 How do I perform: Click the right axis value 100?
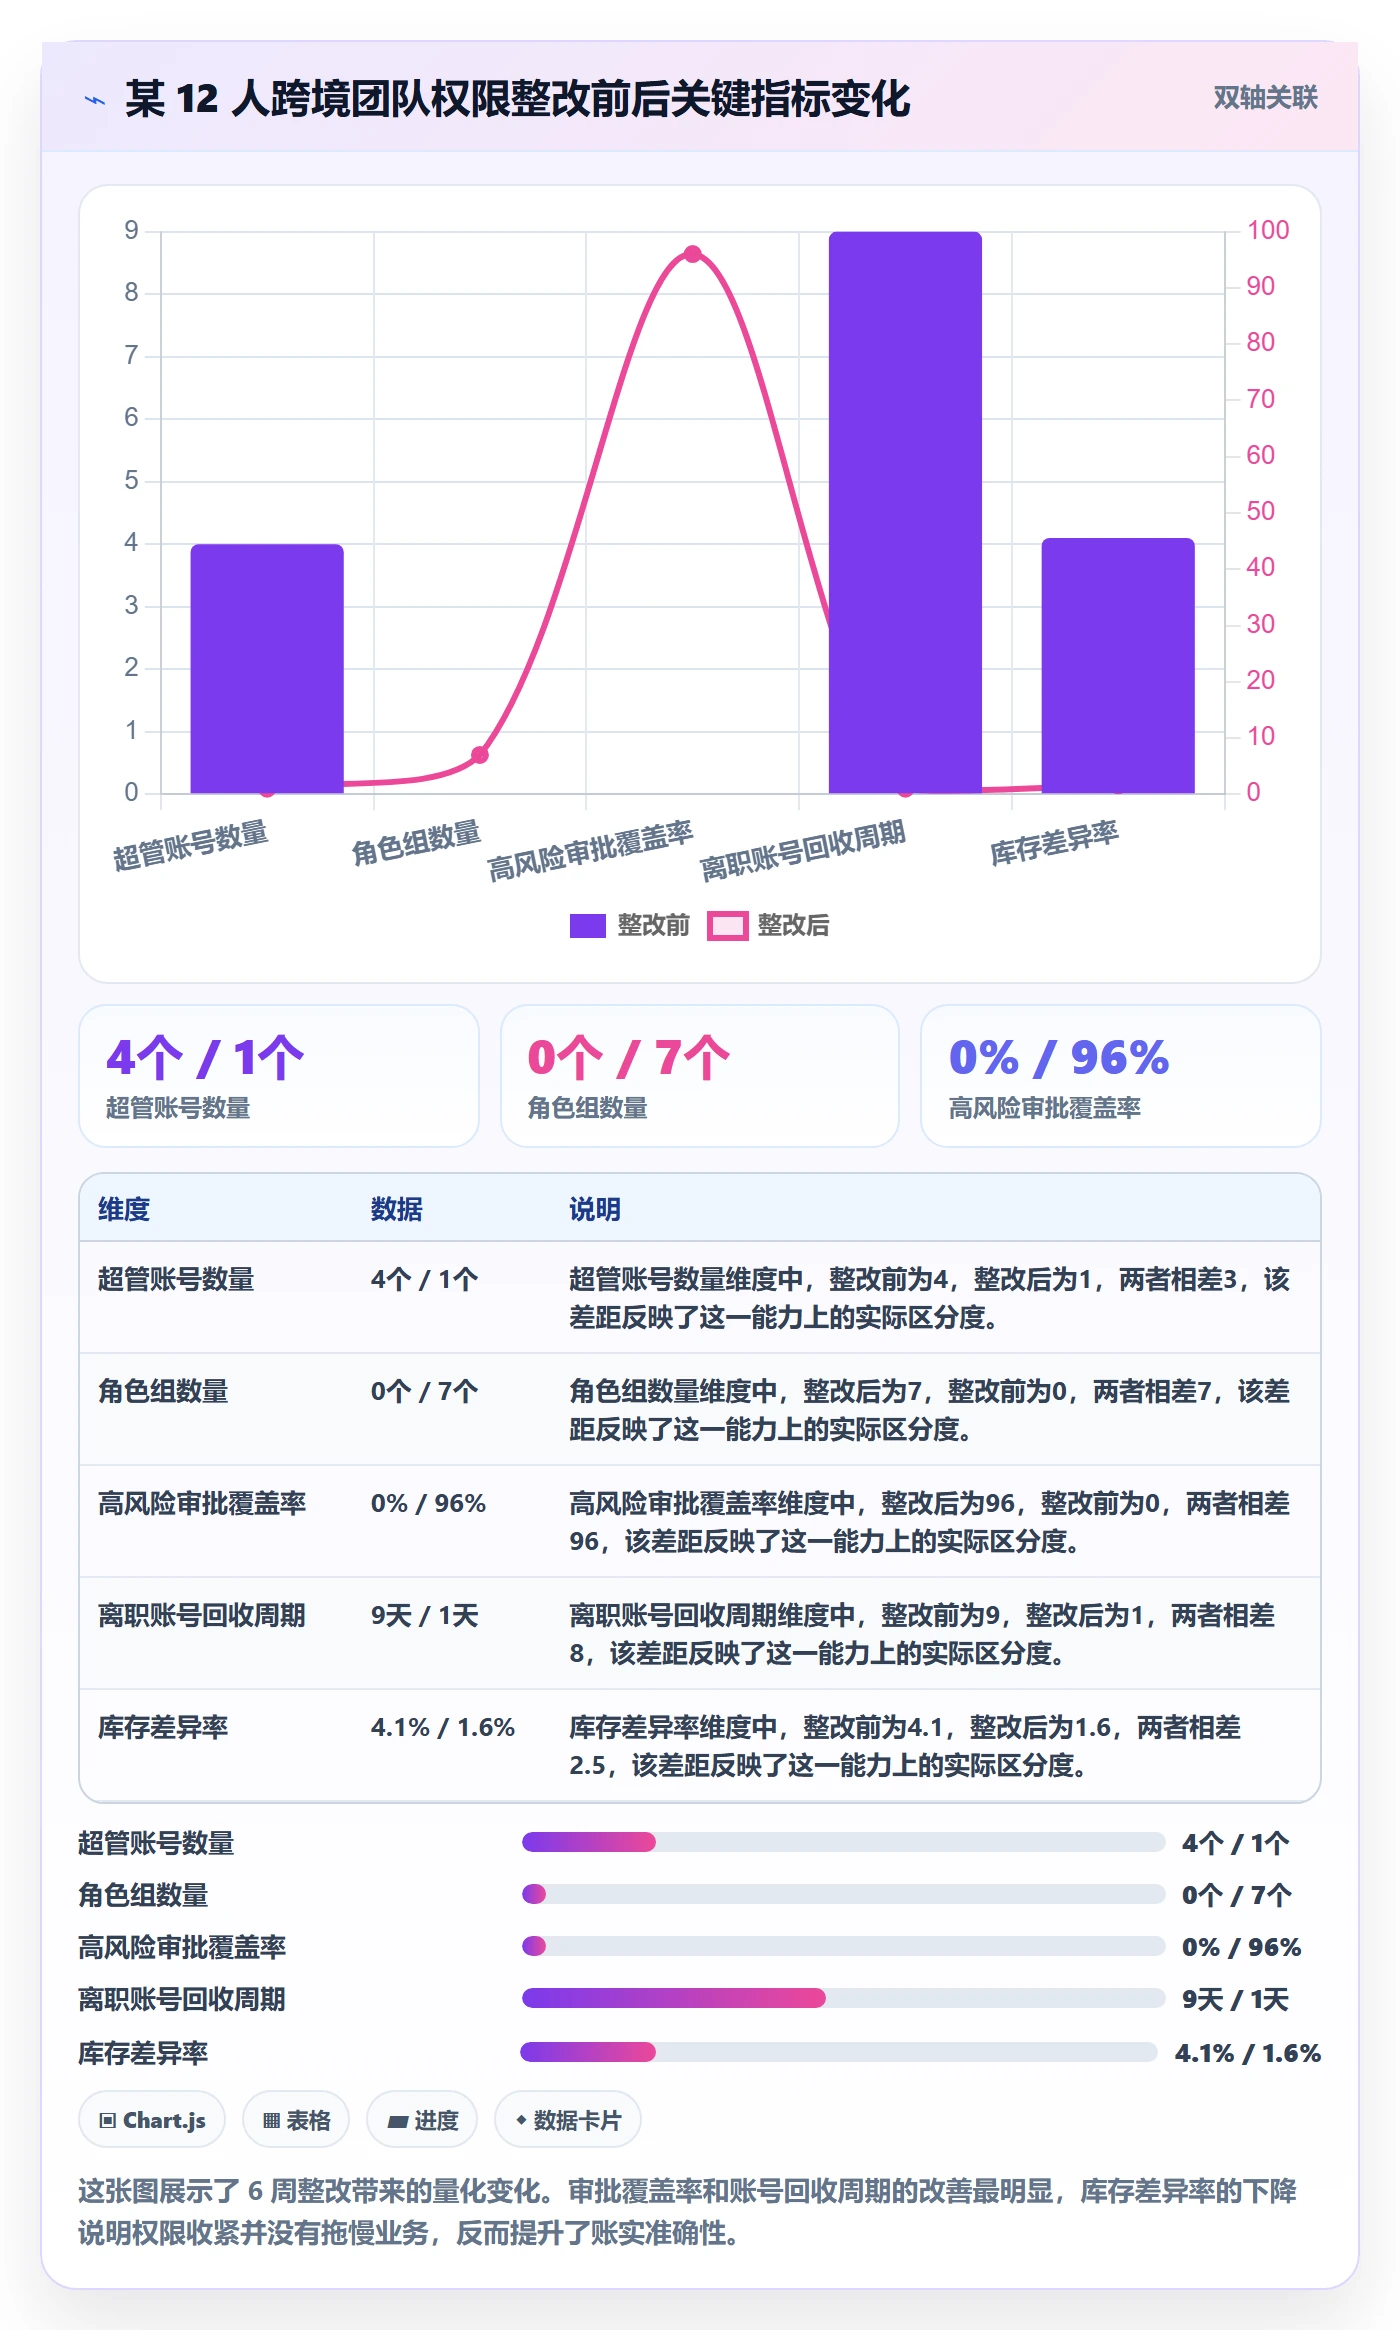[x=1267, y=230]
